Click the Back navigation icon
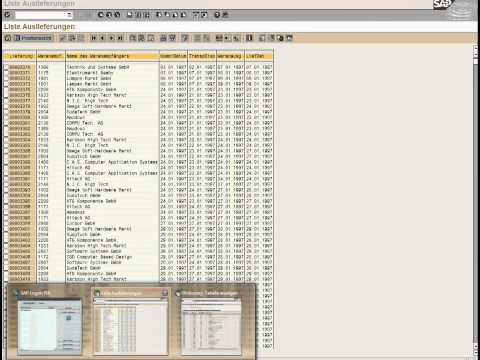This screenshot has width=480, height=360. tap(101, 15)
